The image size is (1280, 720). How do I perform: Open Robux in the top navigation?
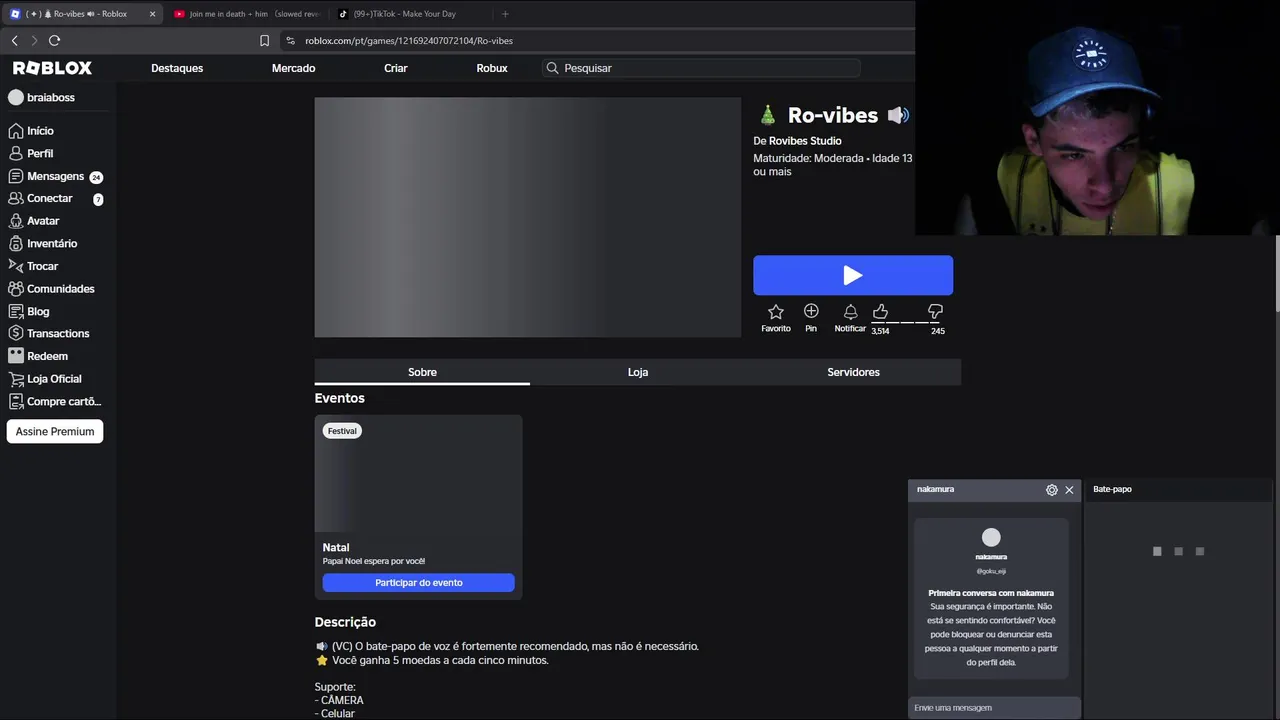492,68
